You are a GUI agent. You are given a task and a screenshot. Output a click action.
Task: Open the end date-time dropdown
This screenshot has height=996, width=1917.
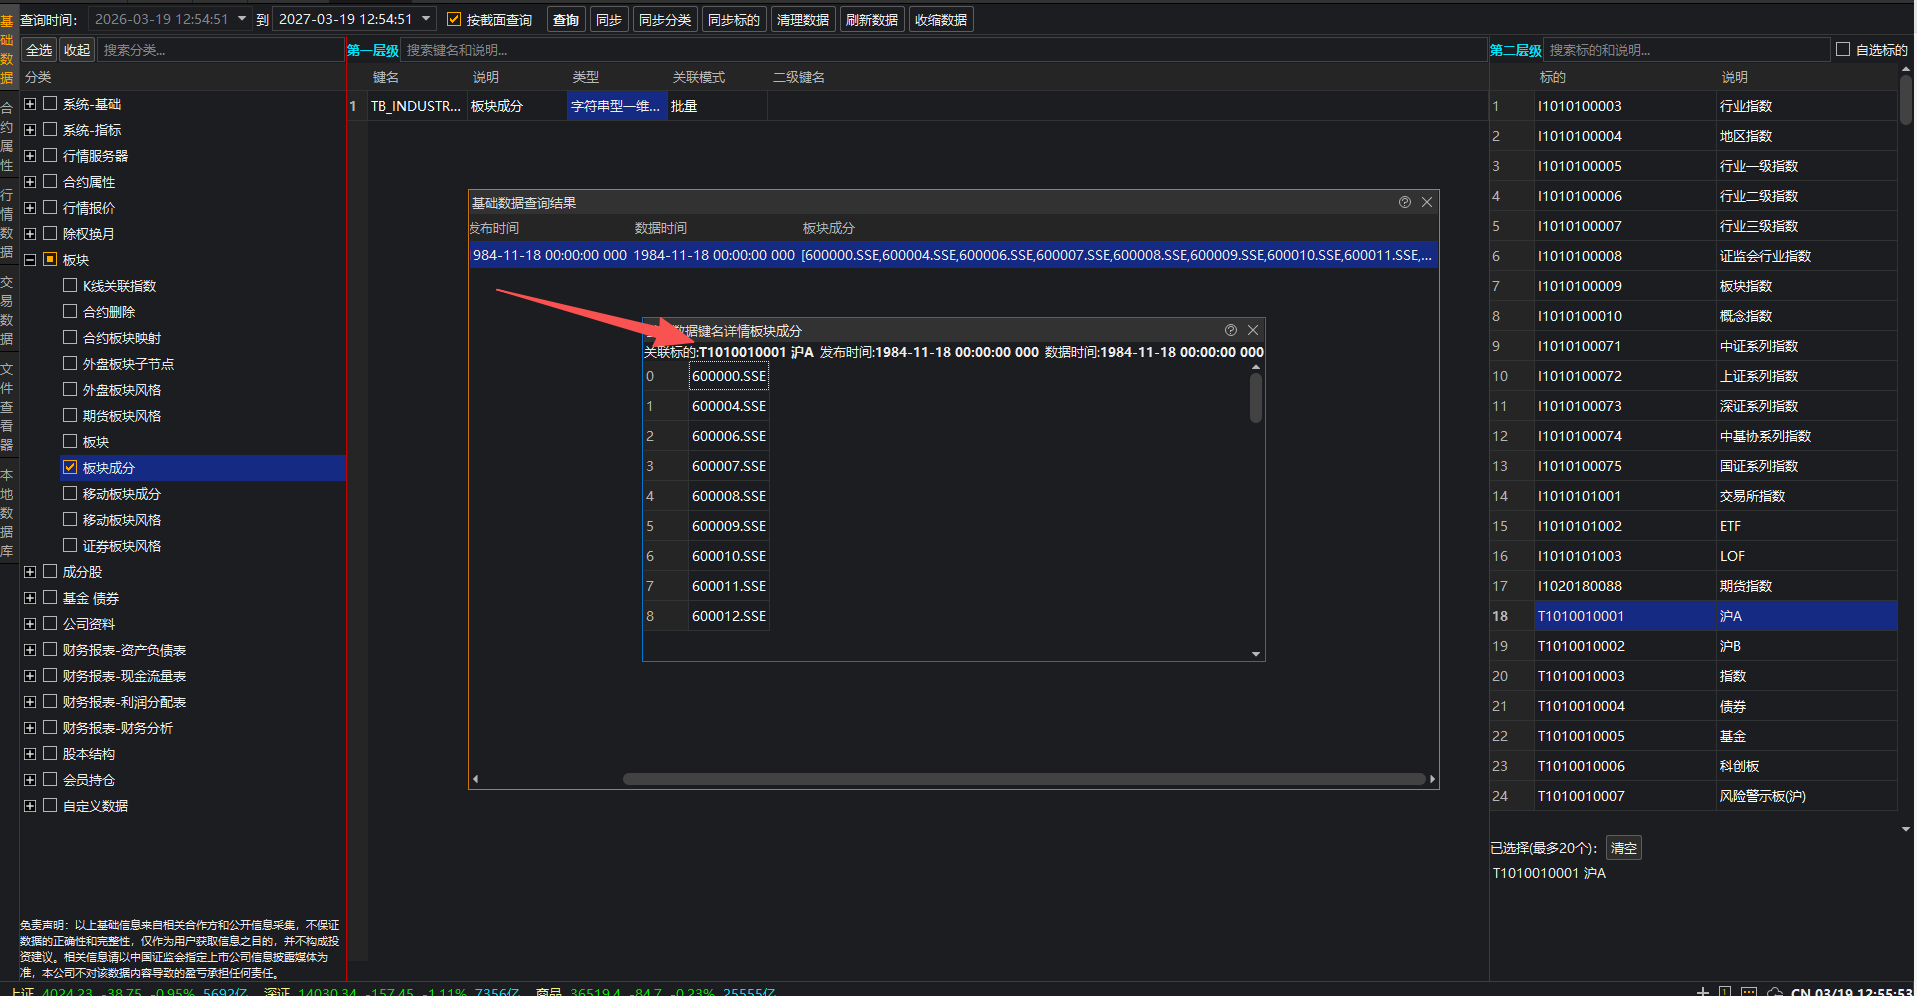point(426,19)
